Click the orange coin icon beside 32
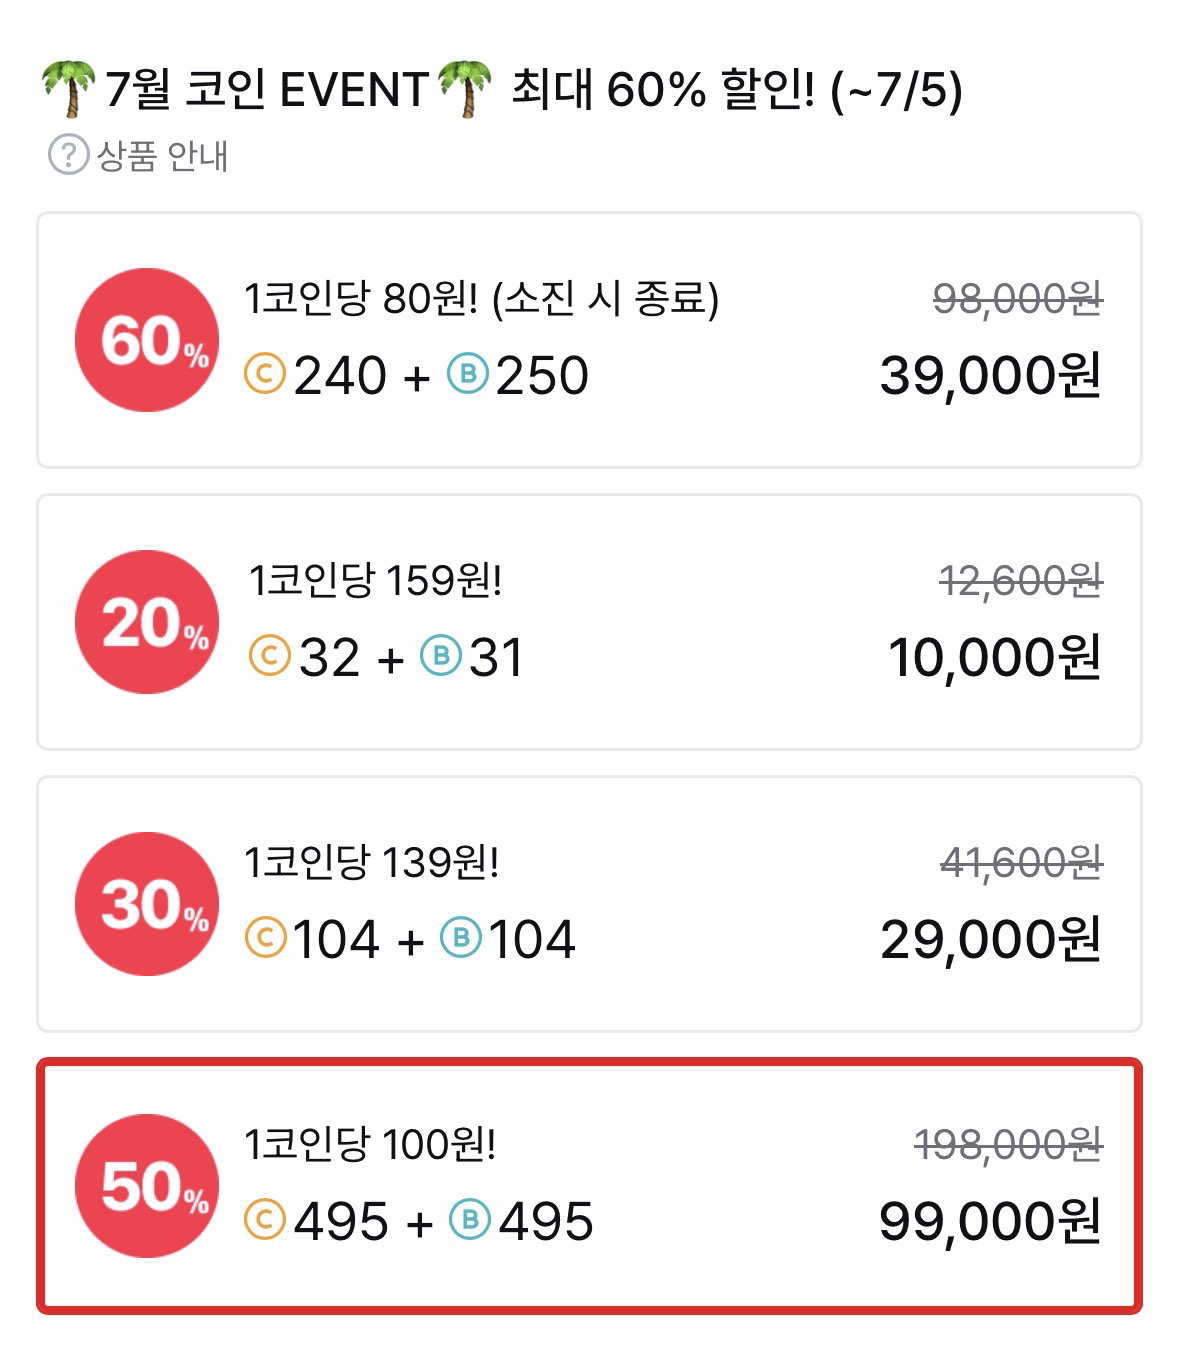1179x1367 pixels. 269,657
